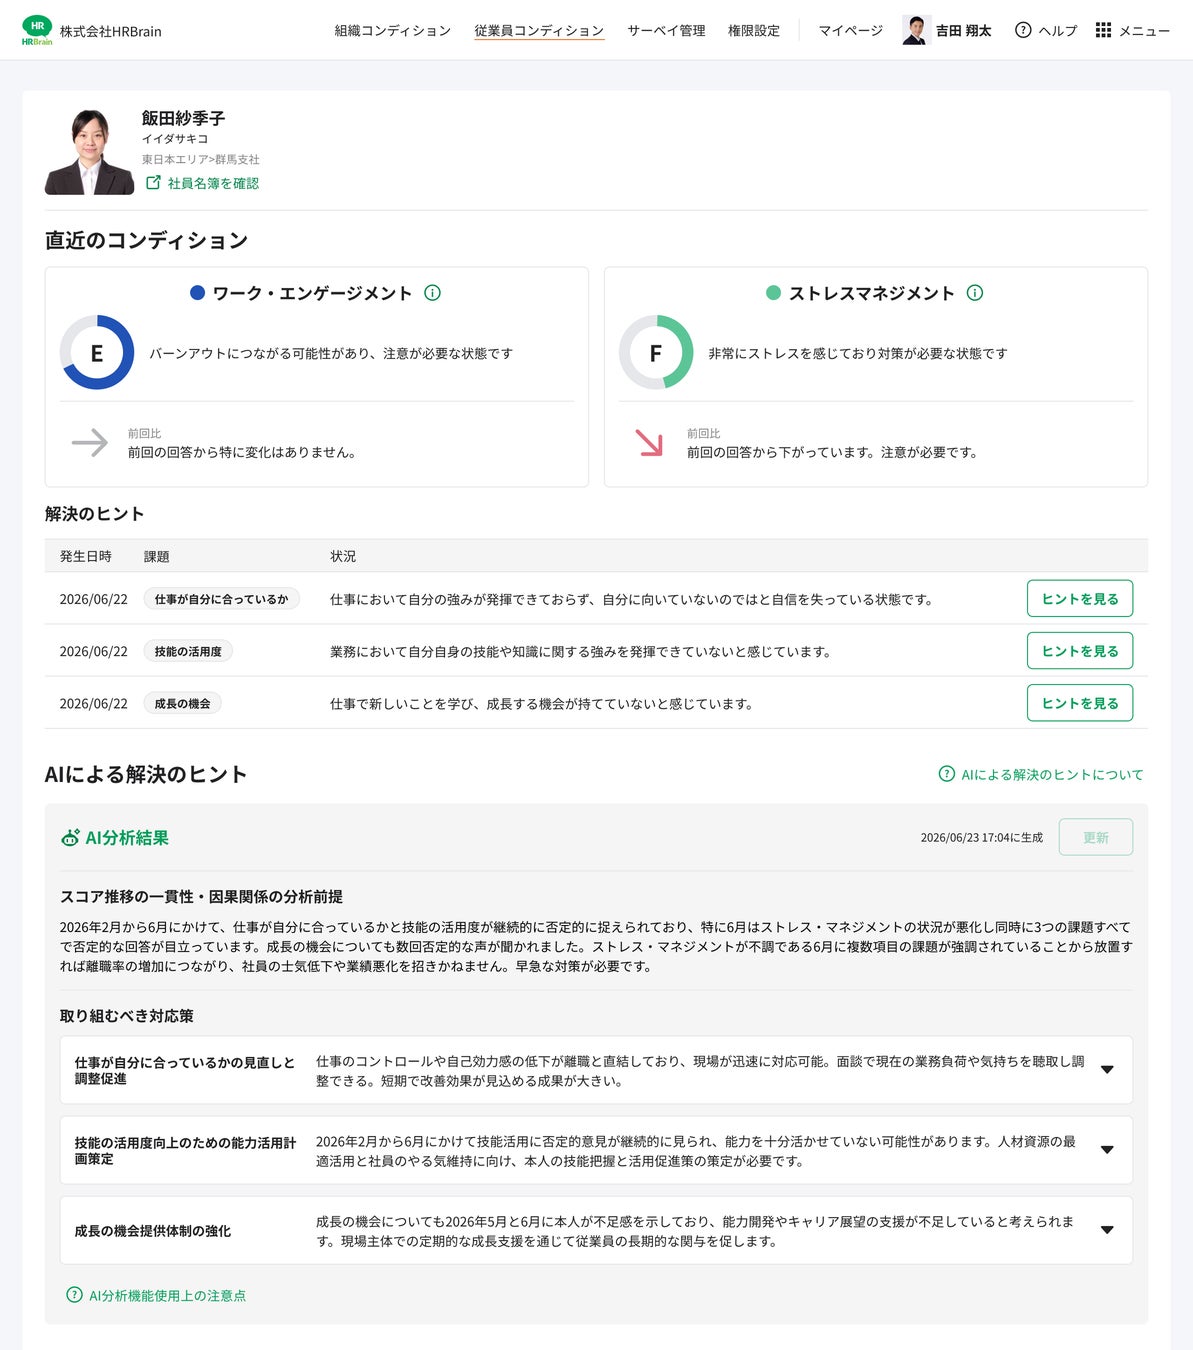
Task: Open サーベイ管理 menu tab
Action: [666, 31]
